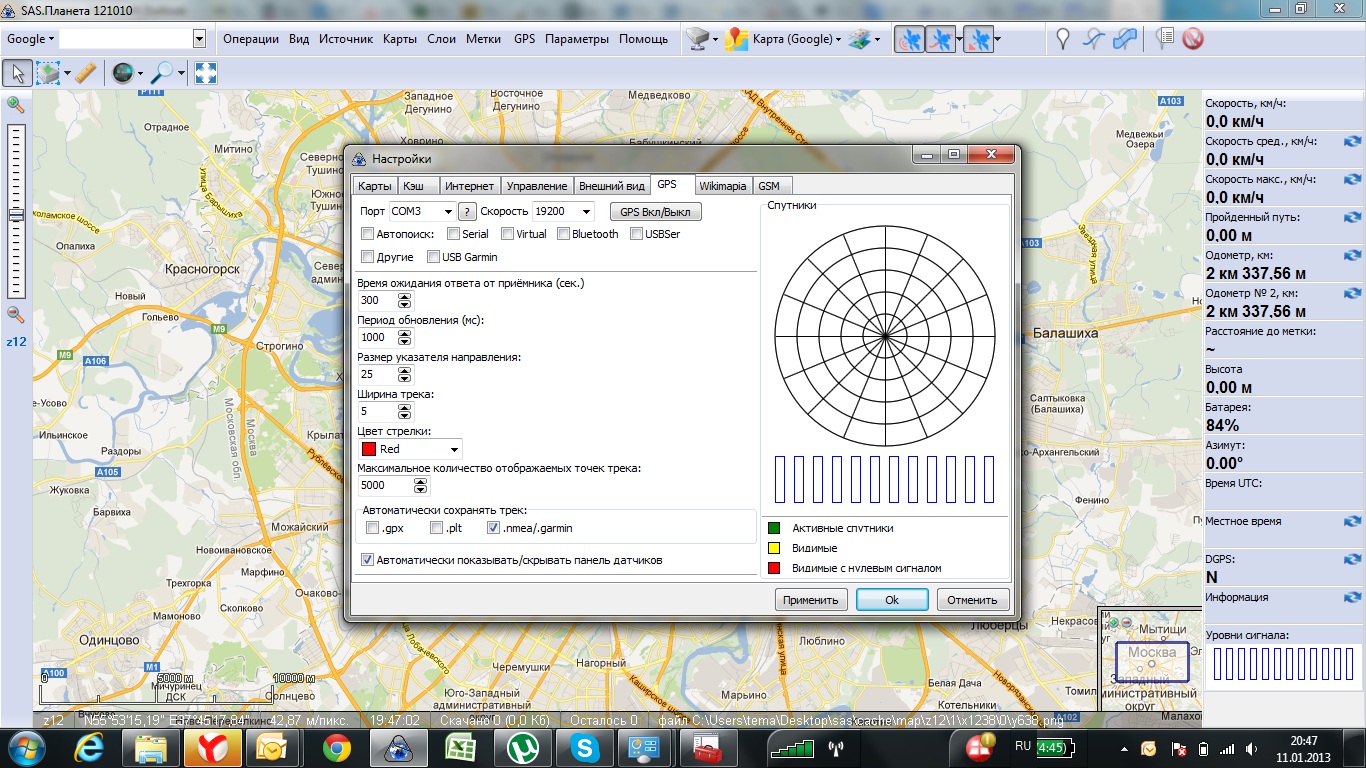Enable .gpx automatic track saving
The height and width of the screenshot is (768, 1366).
(x=373, y=528)
